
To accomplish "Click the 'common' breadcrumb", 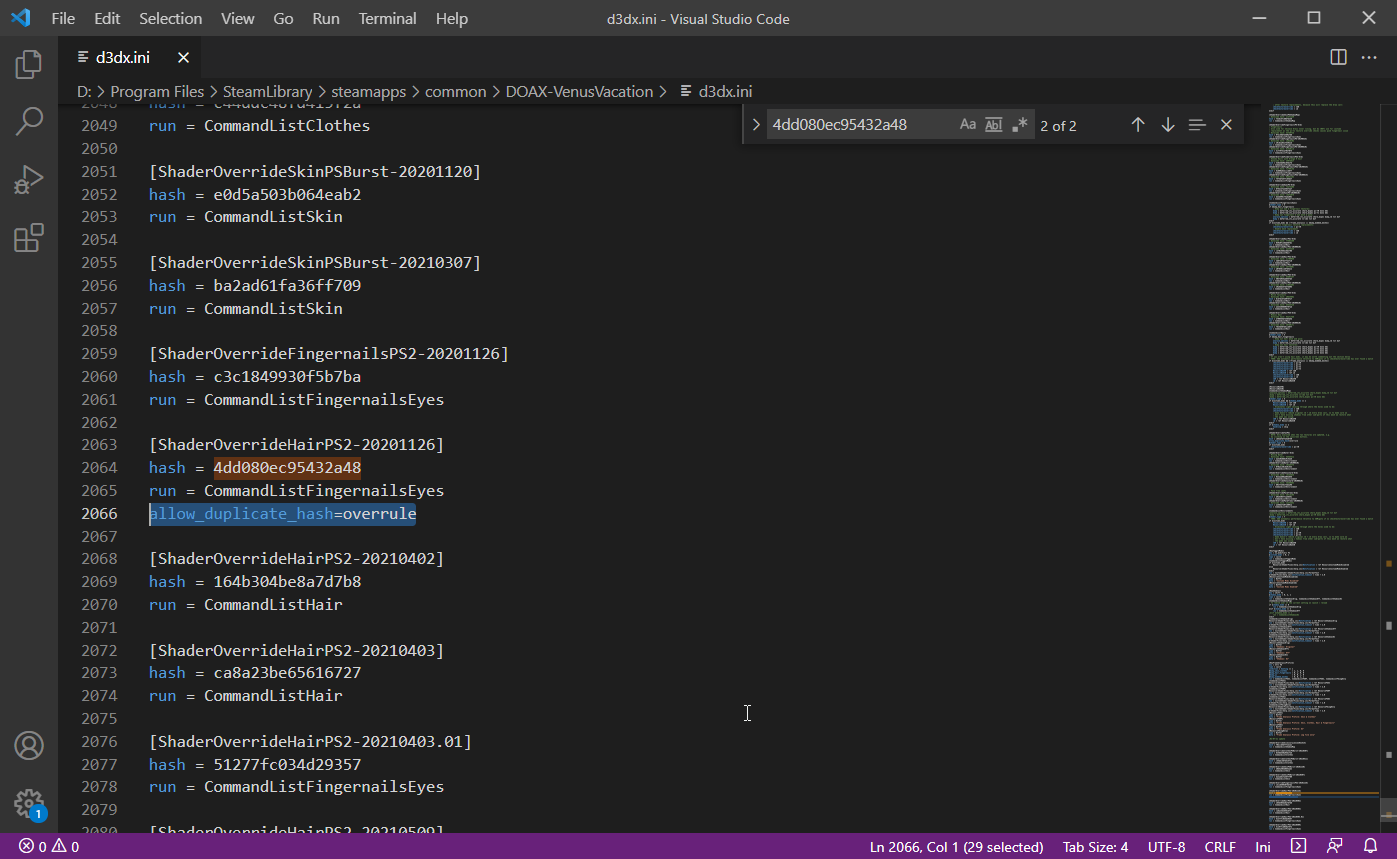I will (x=455, y=91).
